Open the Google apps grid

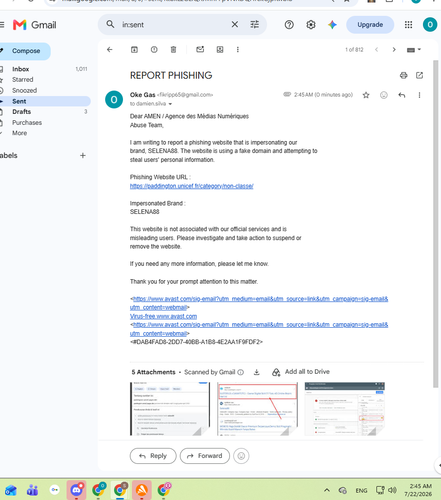[x=408, y=25]
